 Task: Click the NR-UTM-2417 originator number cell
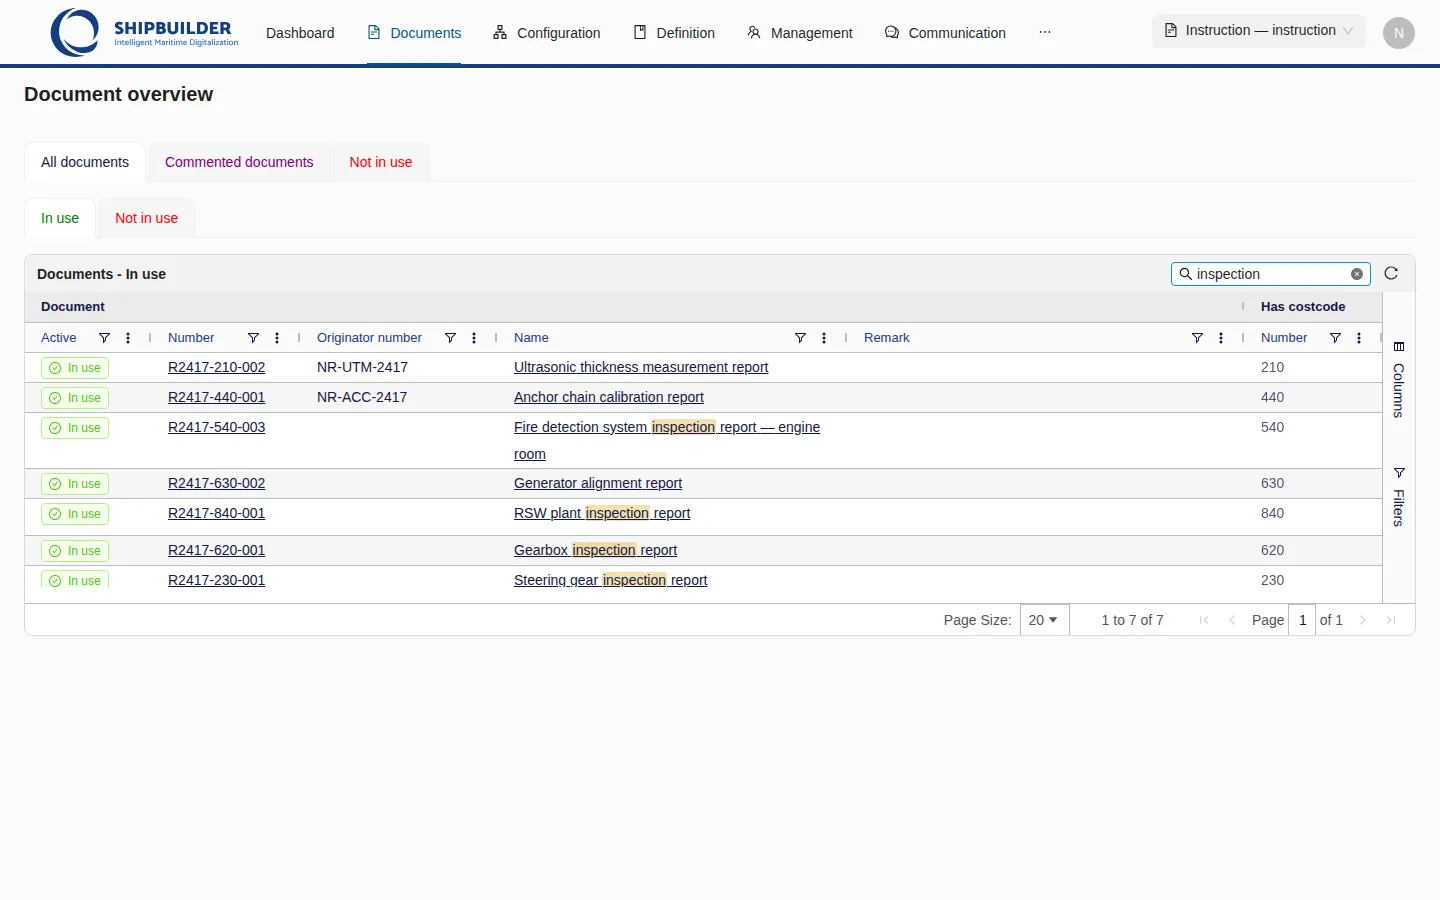[362, 367]
